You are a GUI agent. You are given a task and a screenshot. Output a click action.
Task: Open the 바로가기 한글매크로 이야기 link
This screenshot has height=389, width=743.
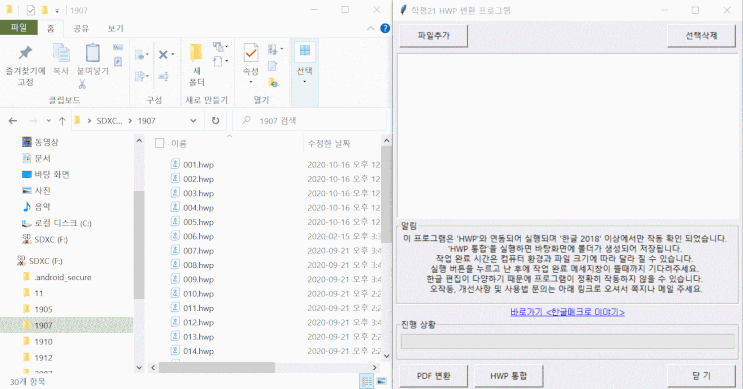[567, 312]
